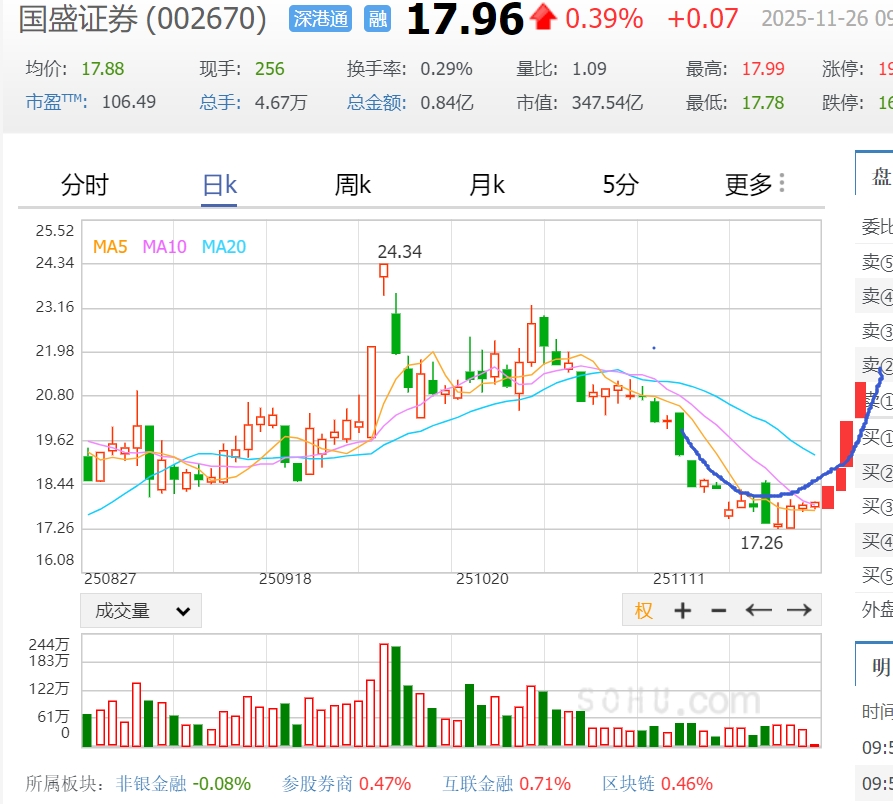Click the 市值 value 347.54亿
The width and height of the screenshot is (893, 804).
point(607,103)
